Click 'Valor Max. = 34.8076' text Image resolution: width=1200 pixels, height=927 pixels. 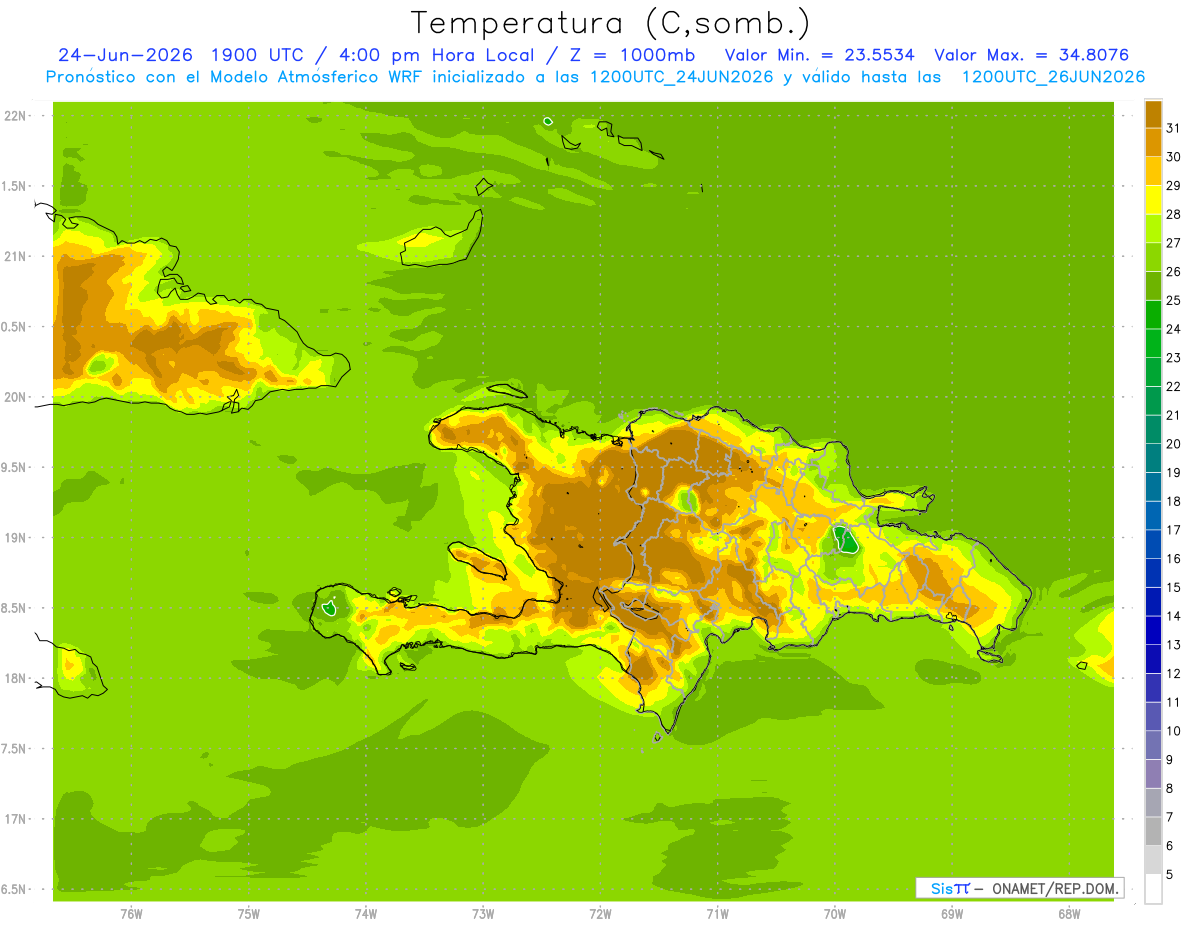click(1031, 55)
